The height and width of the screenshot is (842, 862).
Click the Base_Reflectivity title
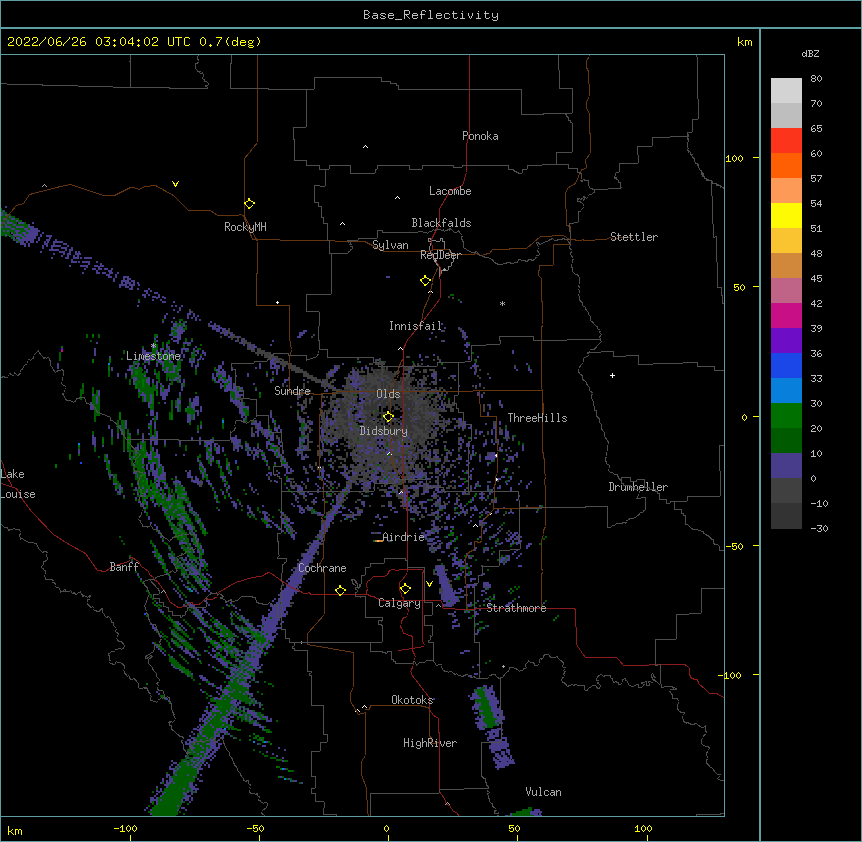[x=431, y=15]
